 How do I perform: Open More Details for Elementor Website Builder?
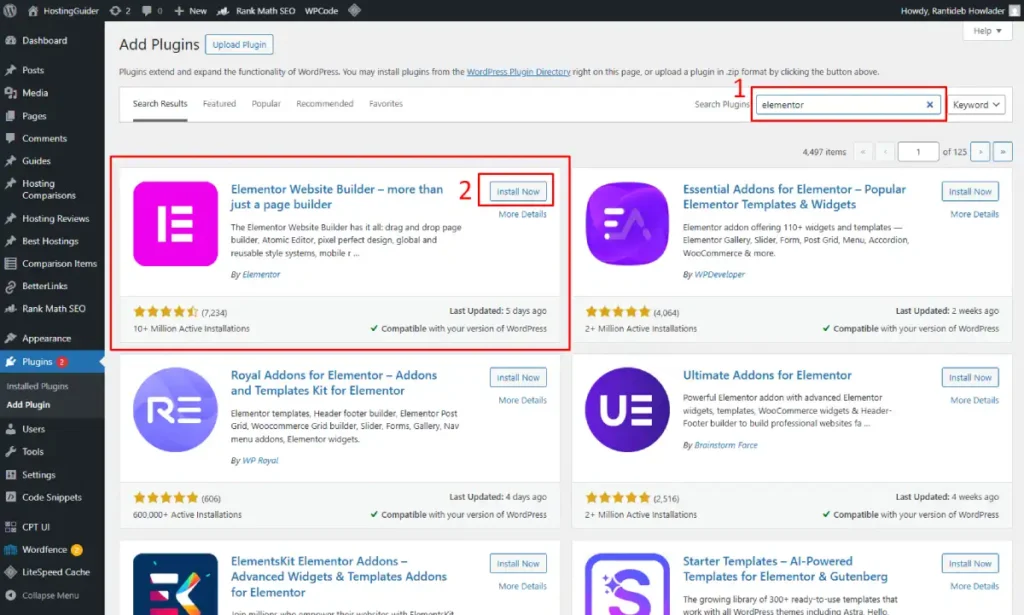(x=522, y=214)
